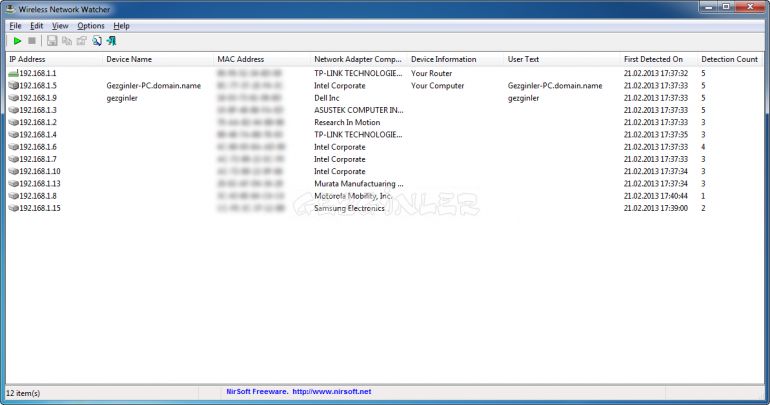
Task: Click the Your Computer device information cell
Action: [438, 85]
